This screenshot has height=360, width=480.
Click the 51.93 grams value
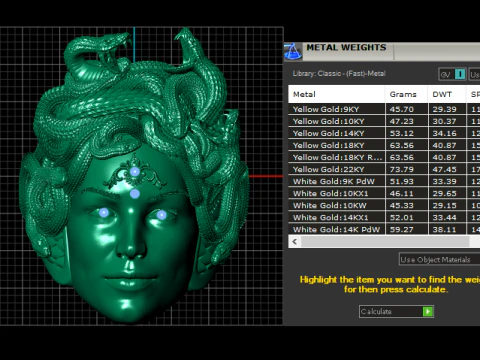pyautogui.click(x=402, y=181)
